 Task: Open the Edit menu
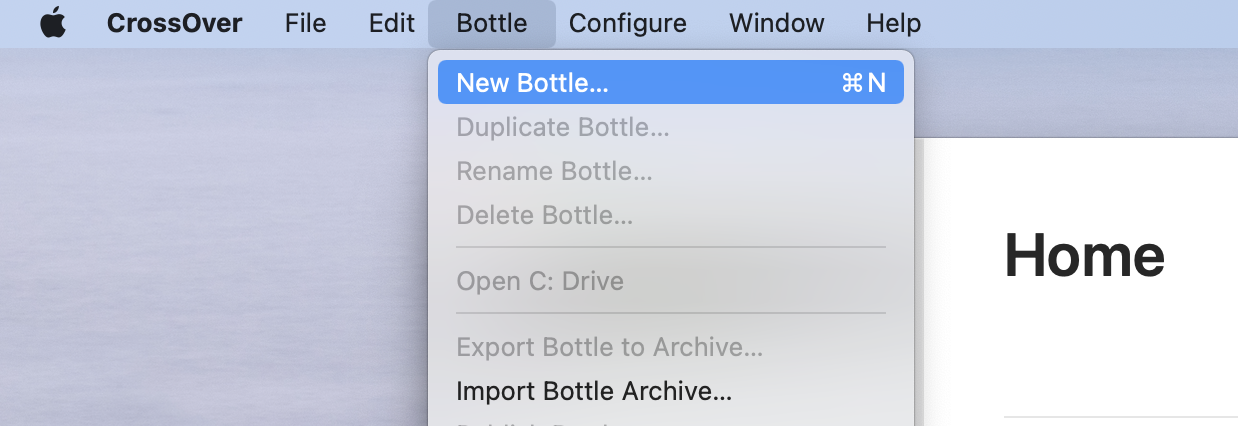391,23
